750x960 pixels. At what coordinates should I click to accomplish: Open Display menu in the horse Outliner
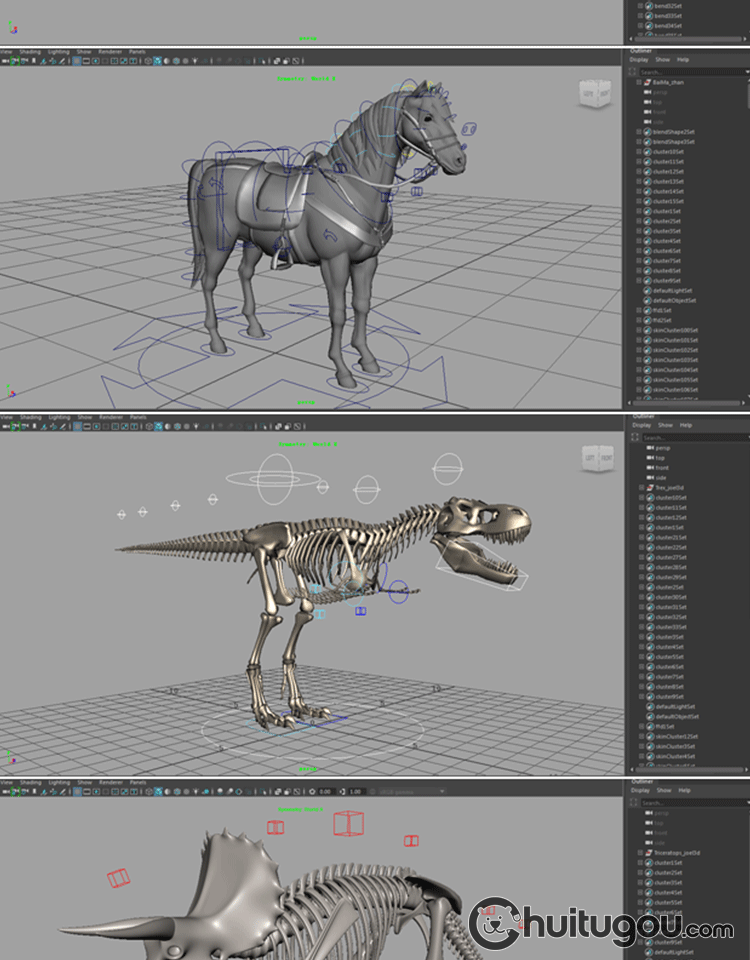point(638,59)
